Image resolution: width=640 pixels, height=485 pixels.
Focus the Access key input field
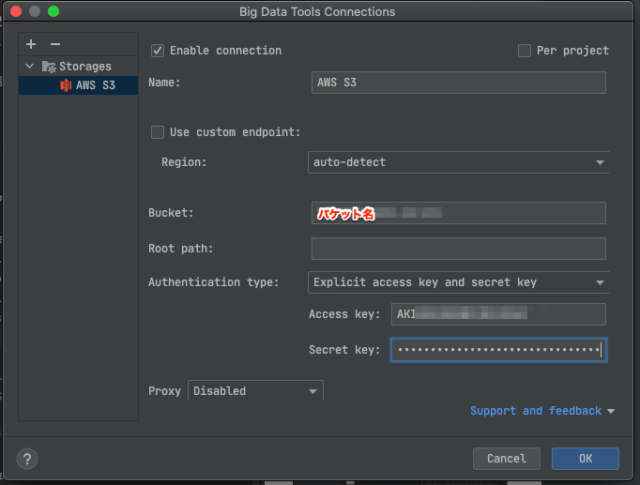[498, 314]
